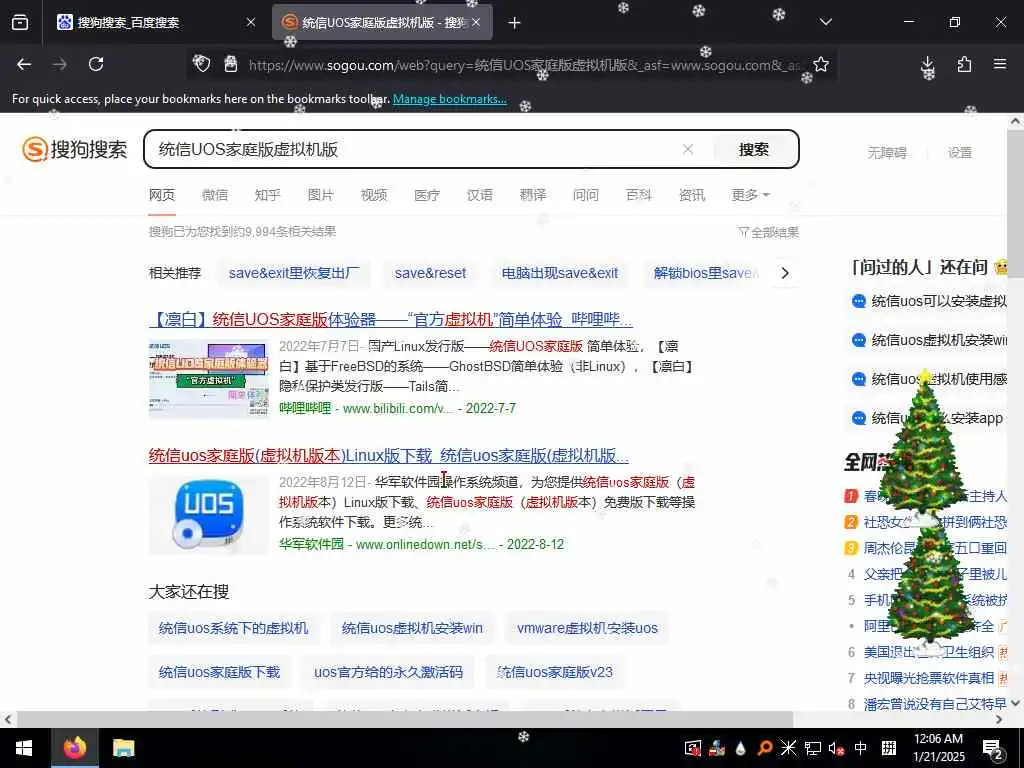Screen dimensions: 1024x768
Task: Open the Windows Start menu
Action: (25, 748)
